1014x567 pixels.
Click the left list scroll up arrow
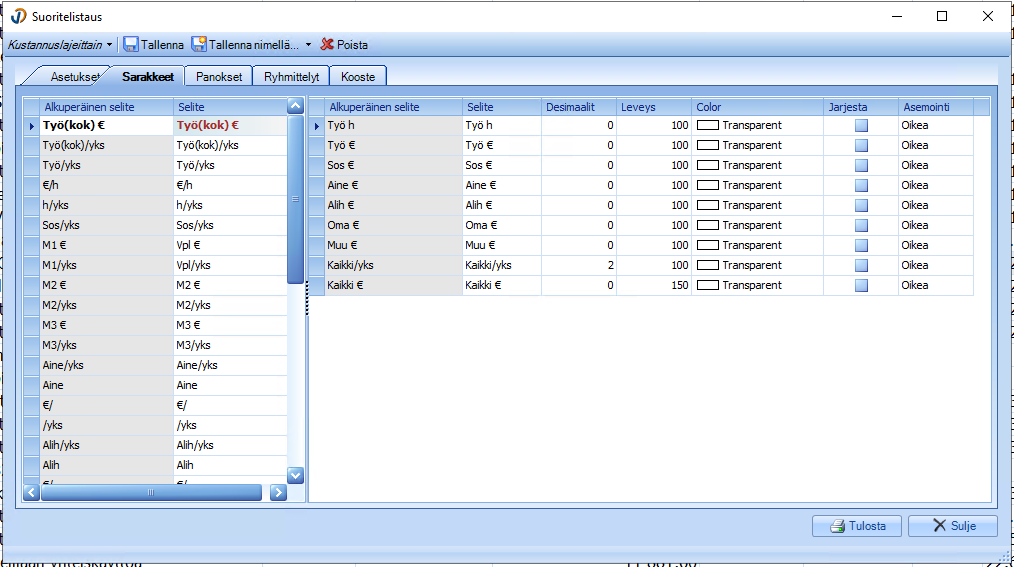pos(296,105)
